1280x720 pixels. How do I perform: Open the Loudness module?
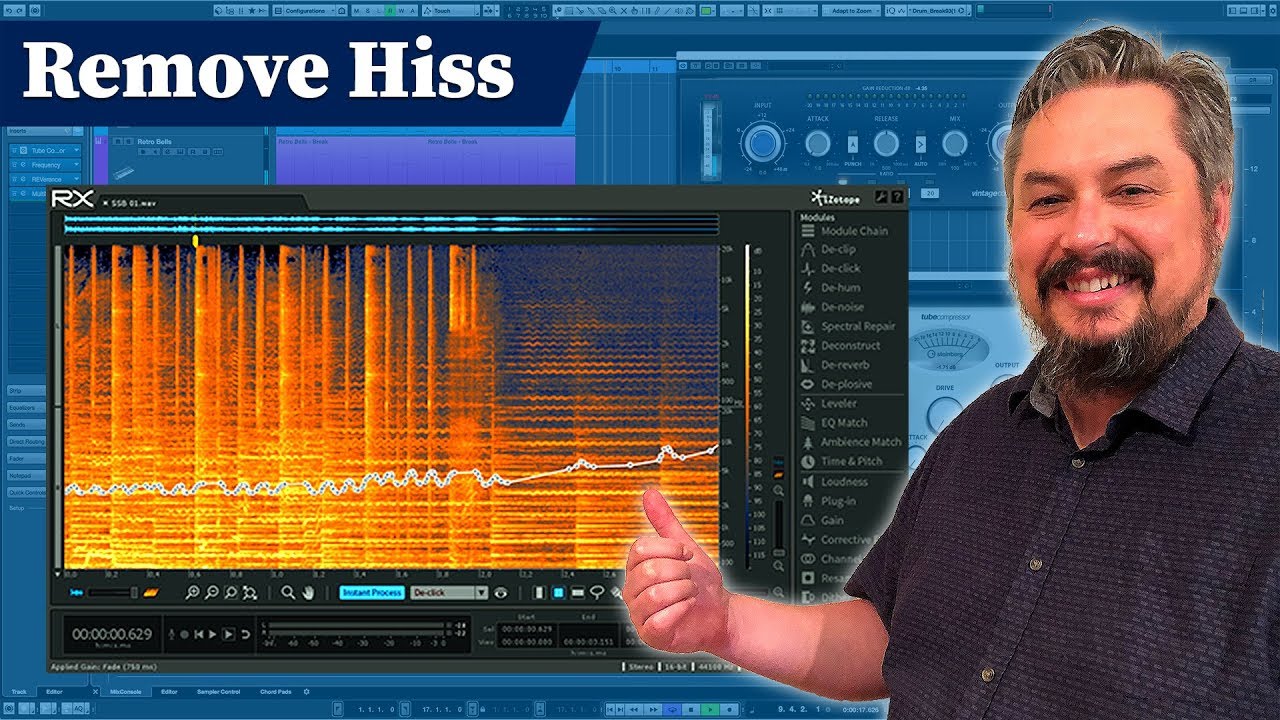[835, 482]
